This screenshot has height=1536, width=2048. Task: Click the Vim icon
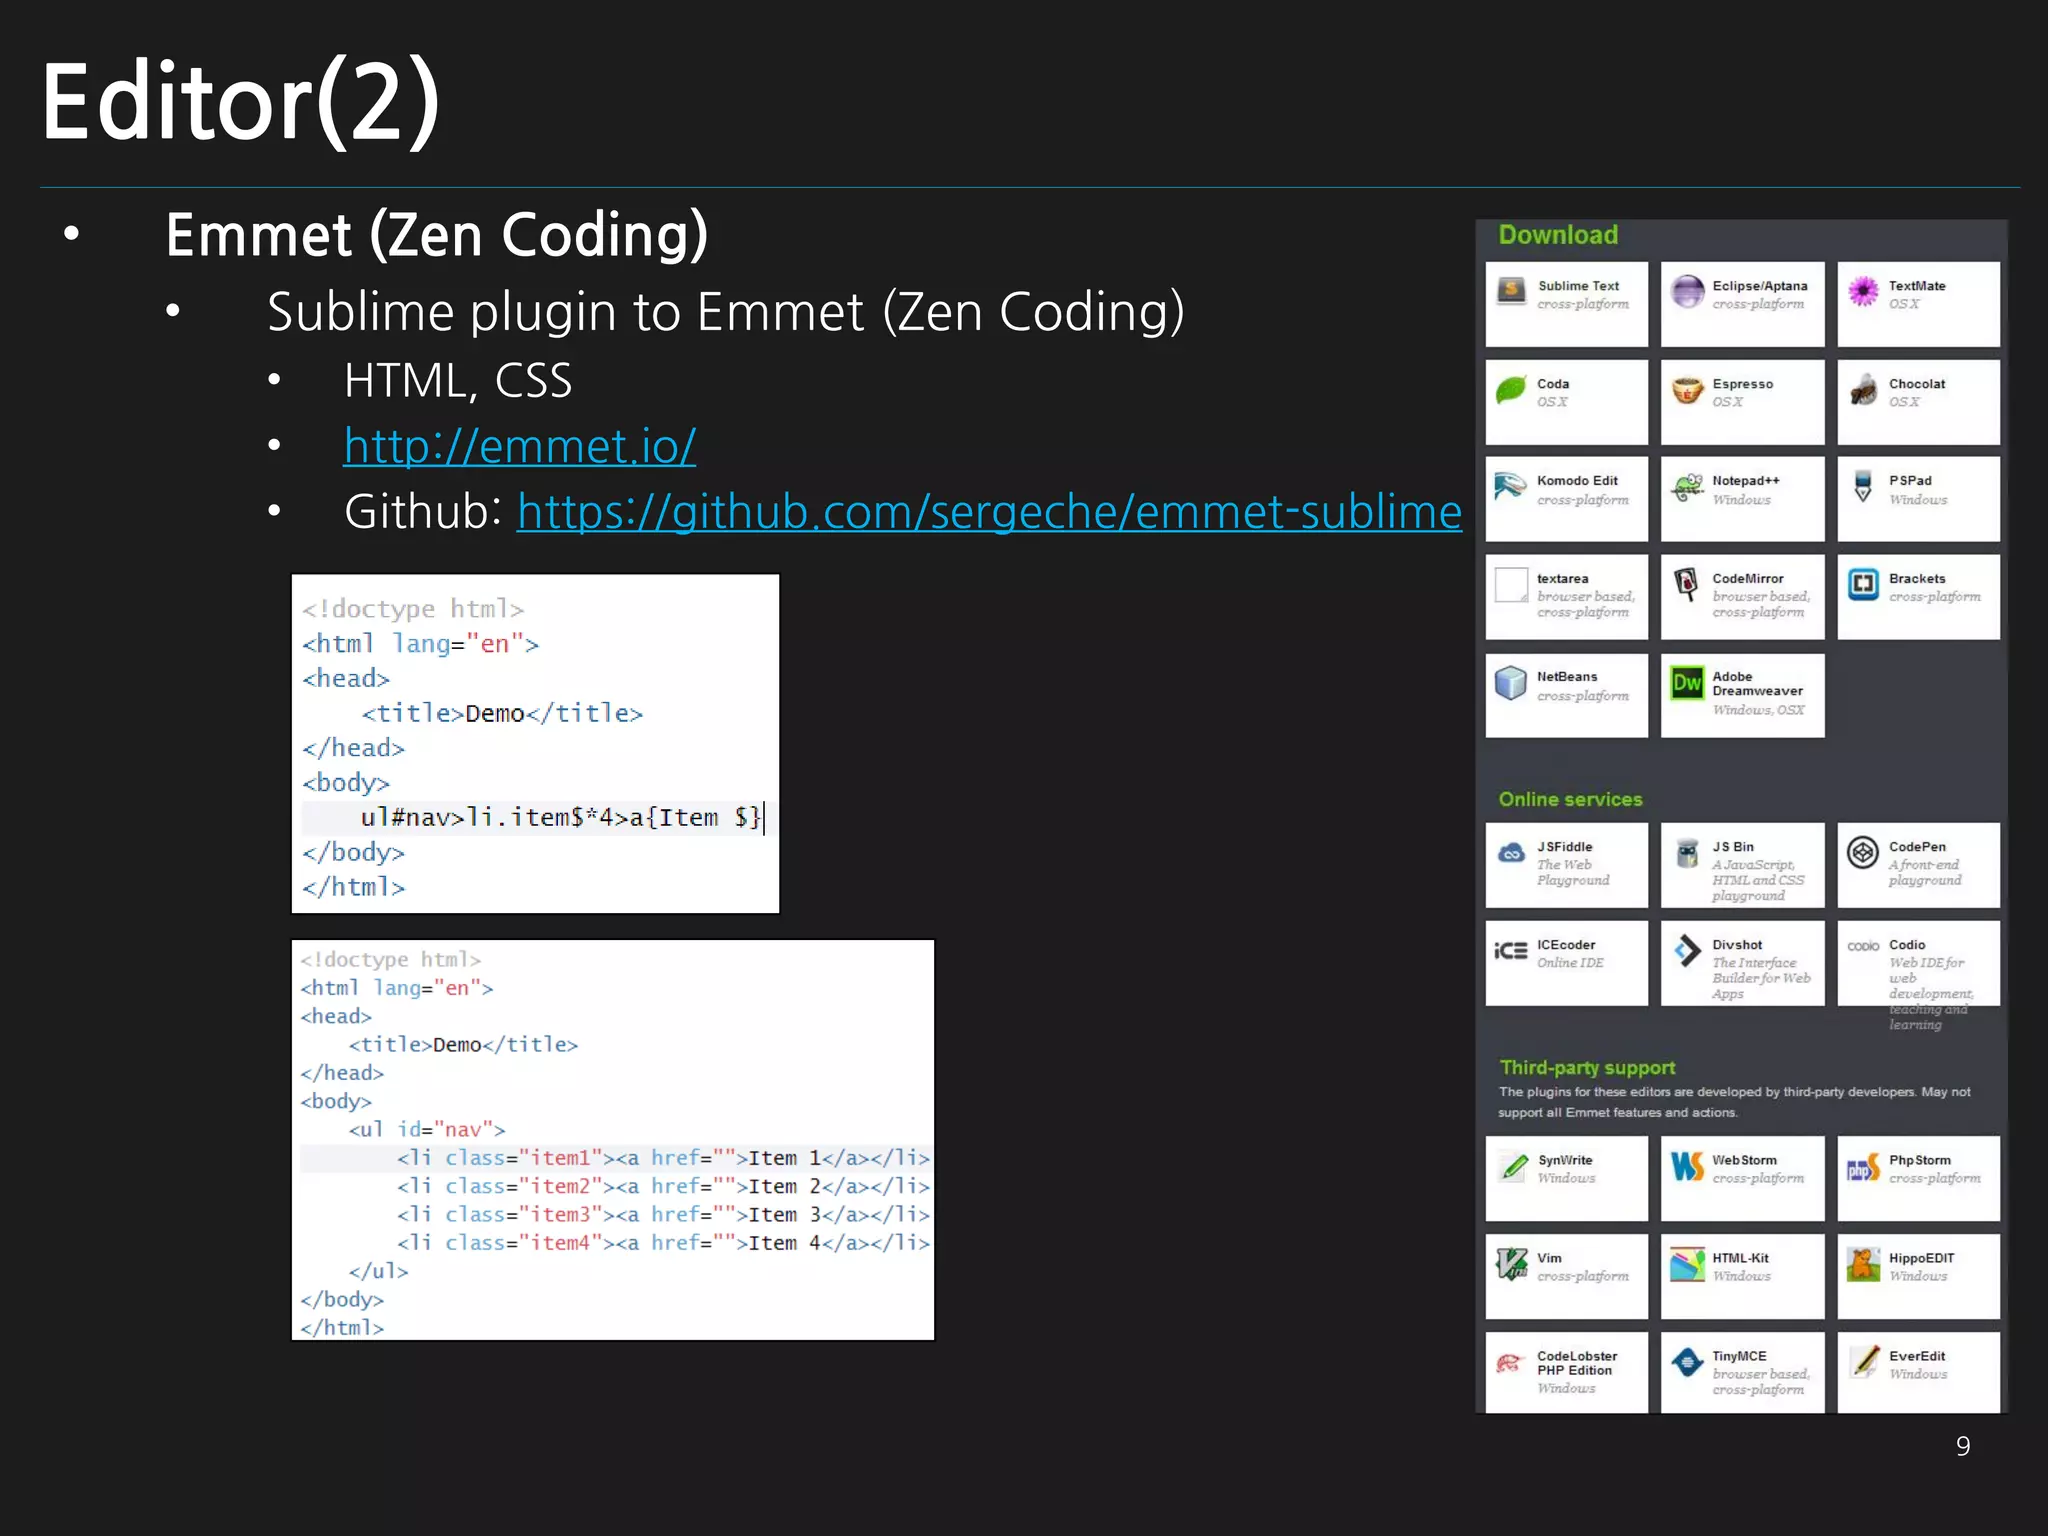click(x=1511, y=1265)
